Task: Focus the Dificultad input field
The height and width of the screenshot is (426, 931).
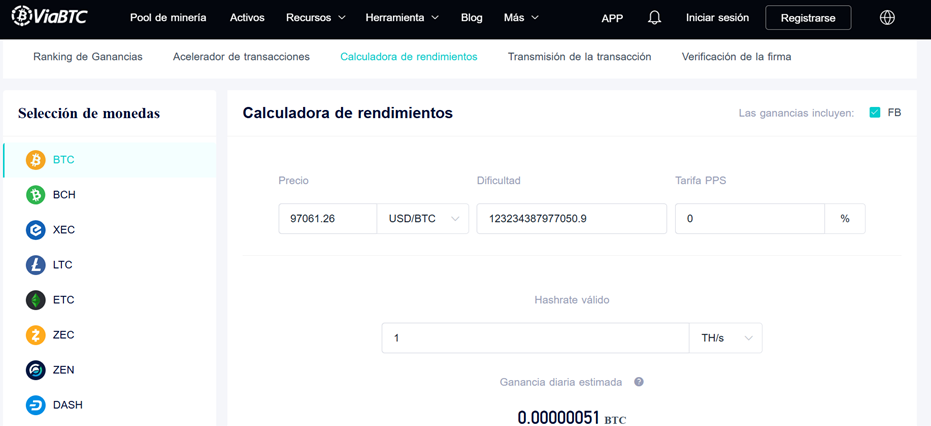Action: (572, 219)
